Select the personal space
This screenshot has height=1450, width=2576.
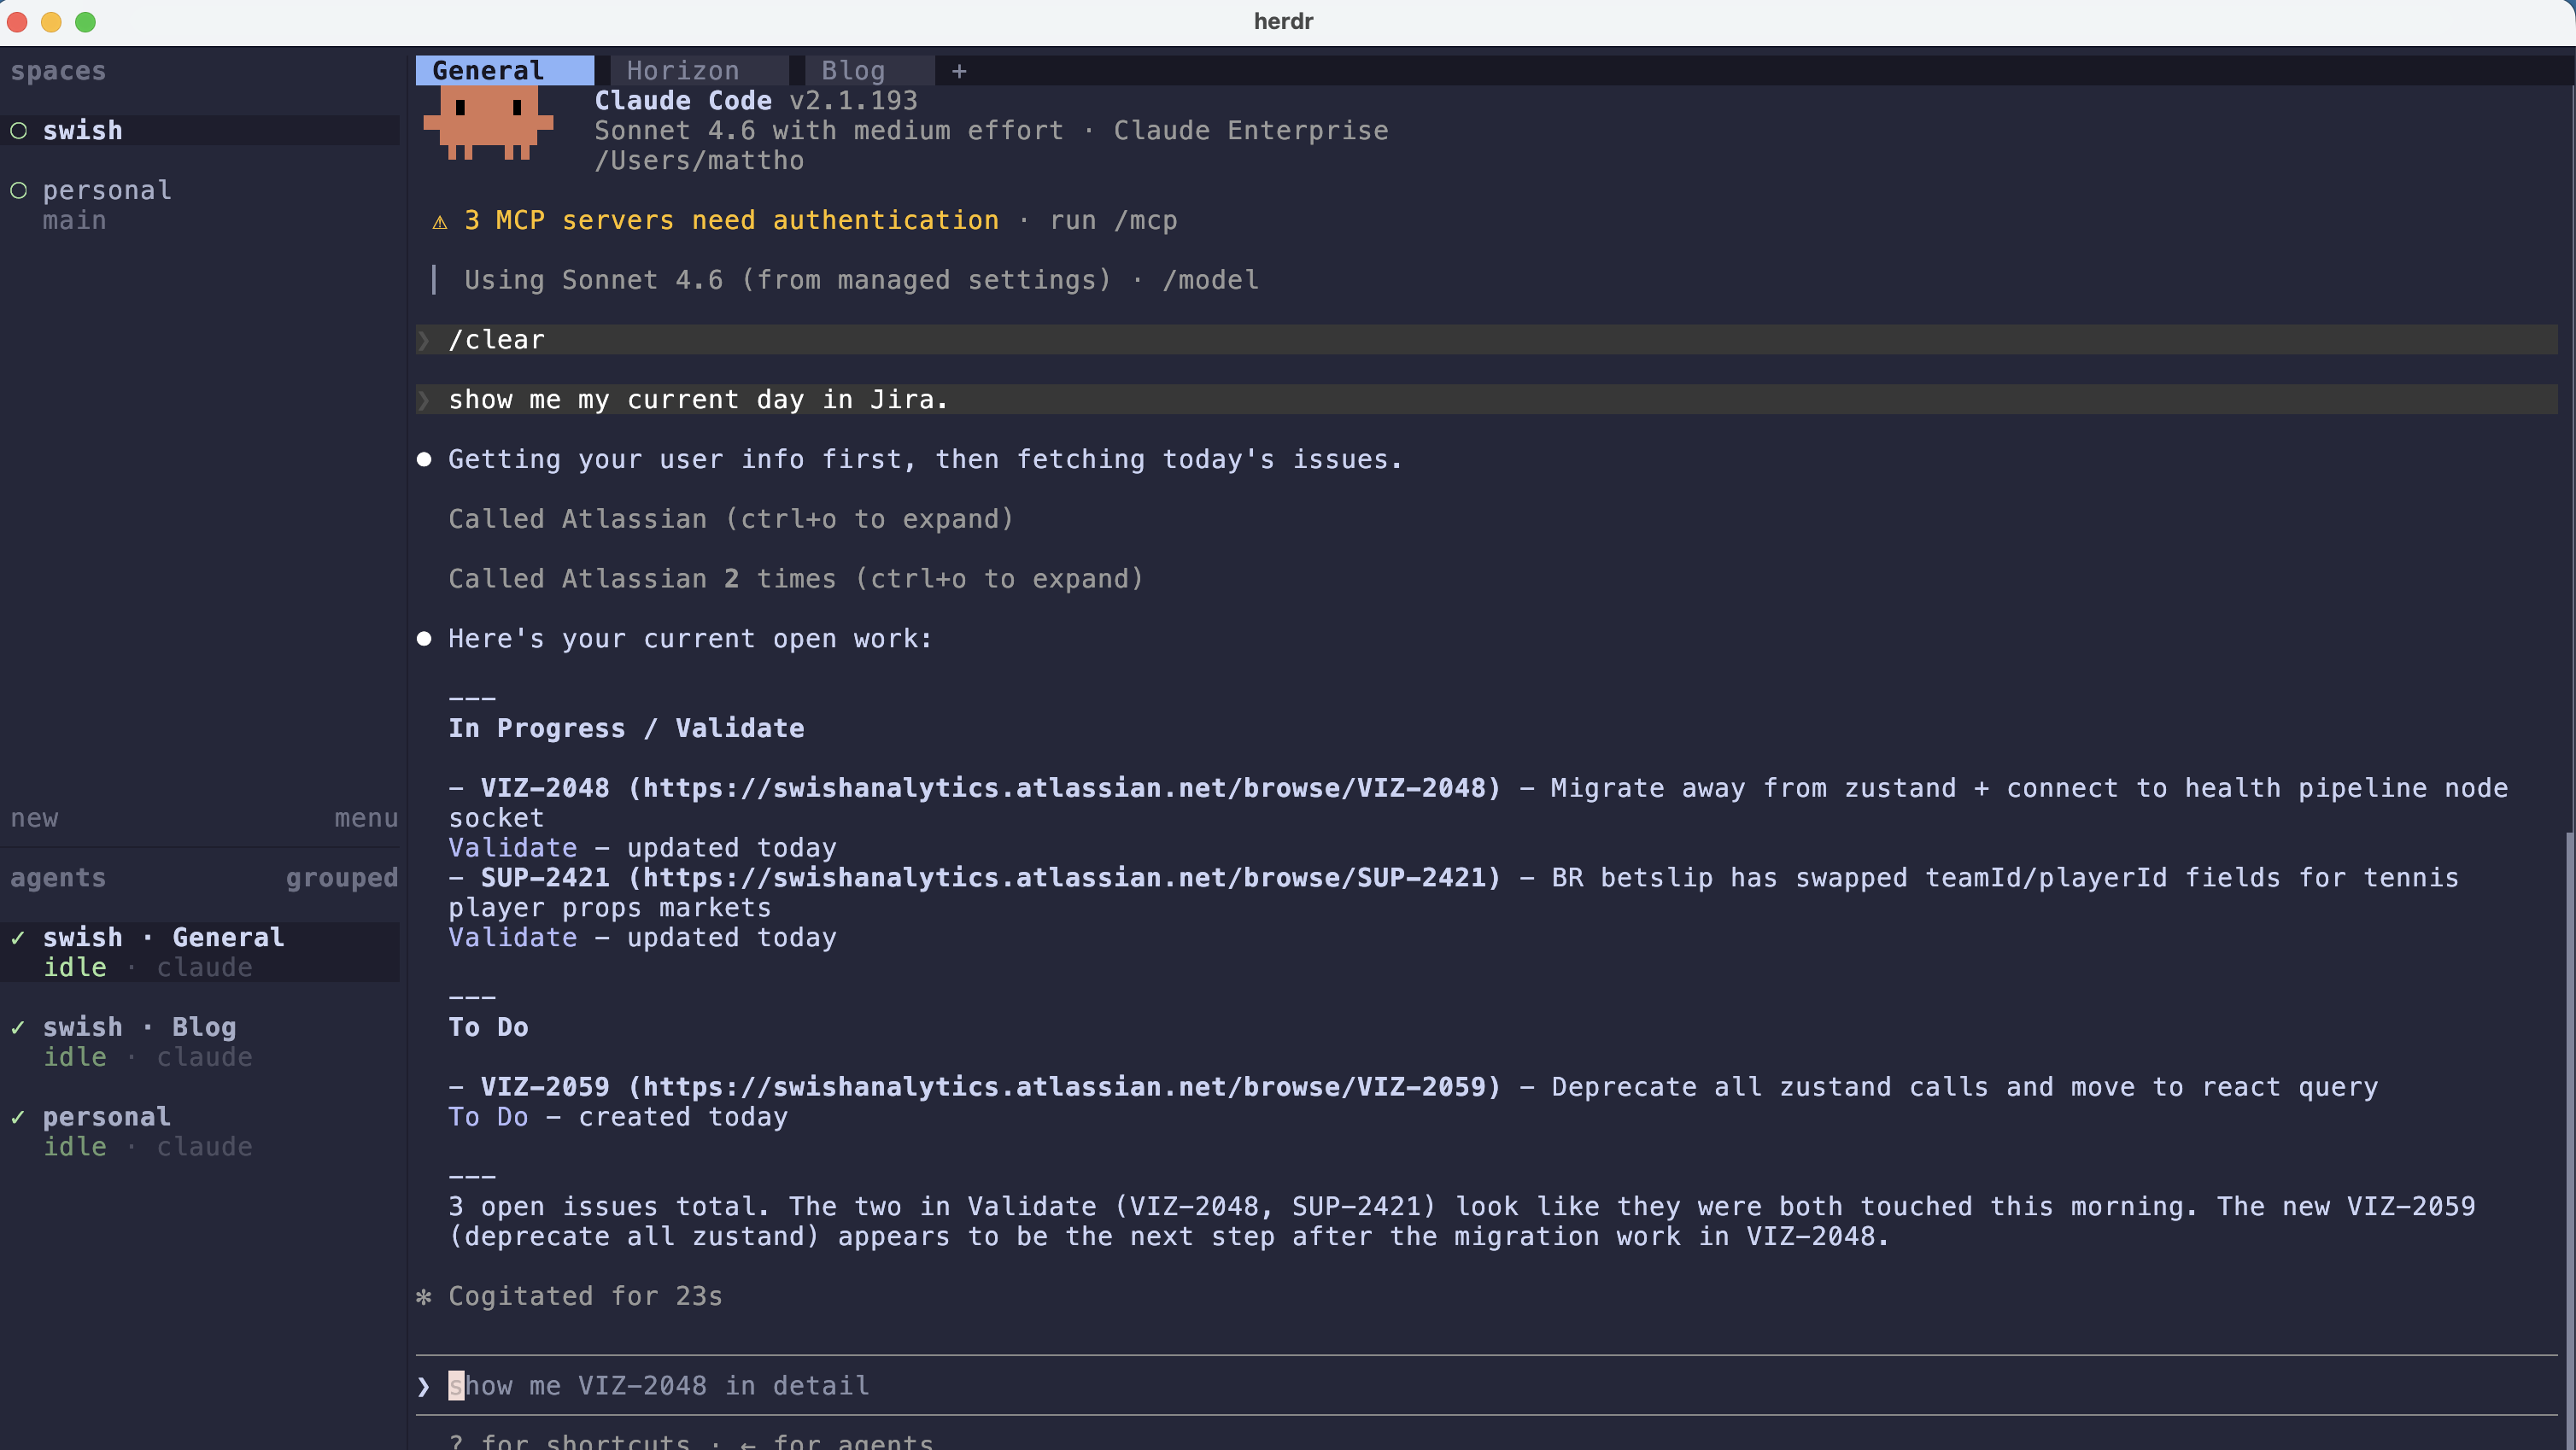click(200, 205)
